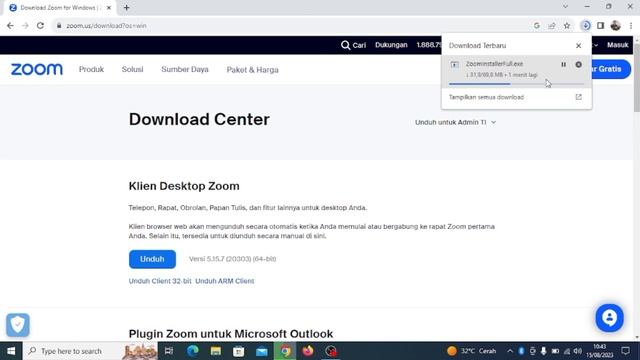Open a new browser tab
Image resolution: width=640 pixels, height=360 pixels.
[x=127, y=7]
